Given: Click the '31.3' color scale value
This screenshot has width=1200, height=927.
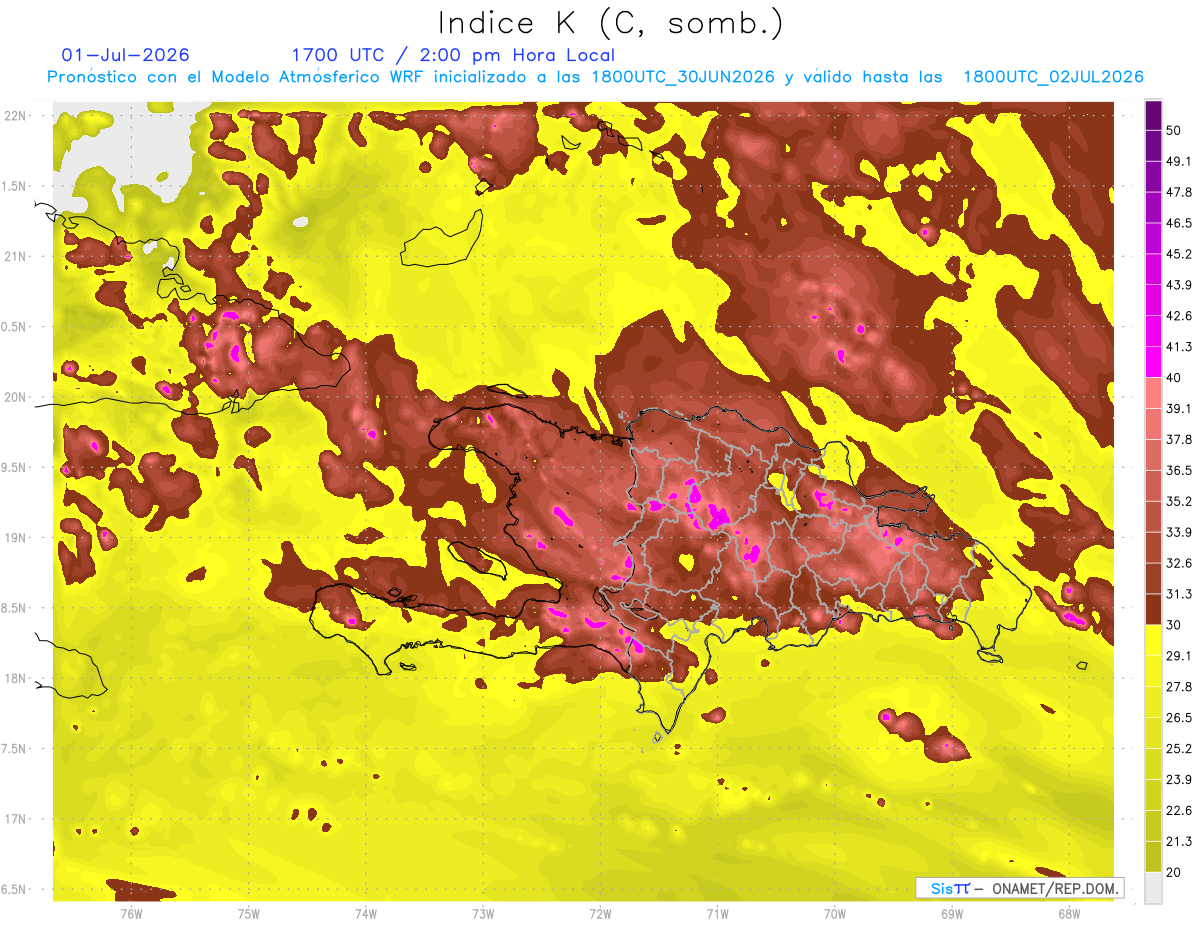Looking at the screenshot, I should 1178,594.
